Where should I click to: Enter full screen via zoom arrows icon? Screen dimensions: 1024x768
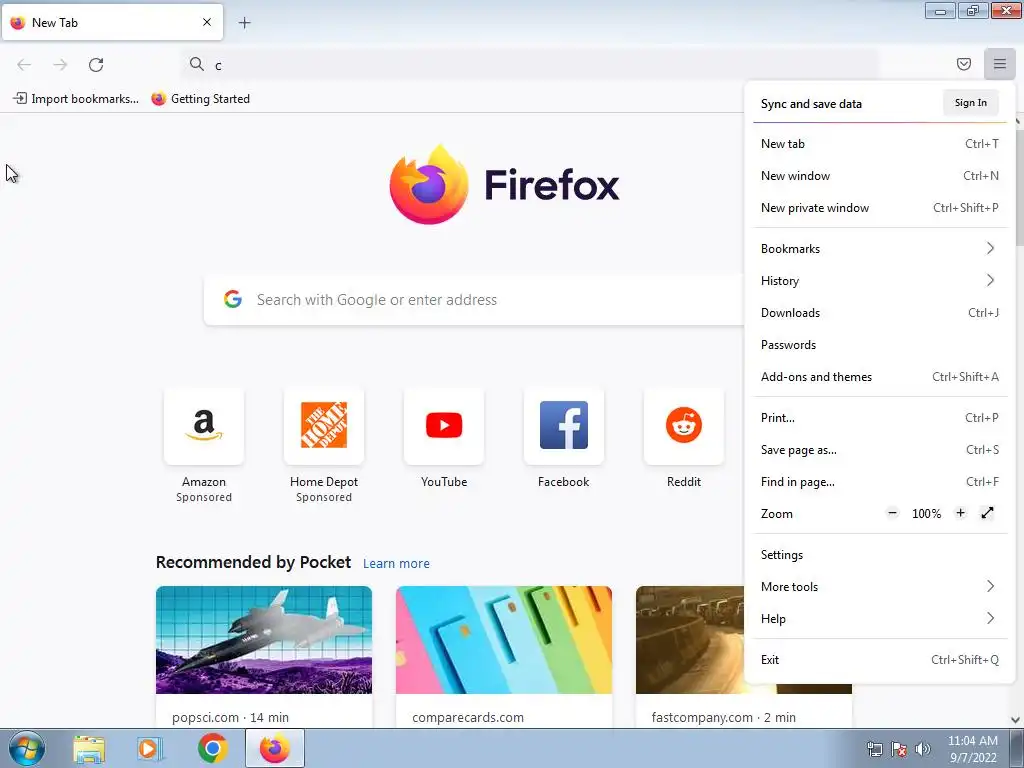(x=987, y=513)
